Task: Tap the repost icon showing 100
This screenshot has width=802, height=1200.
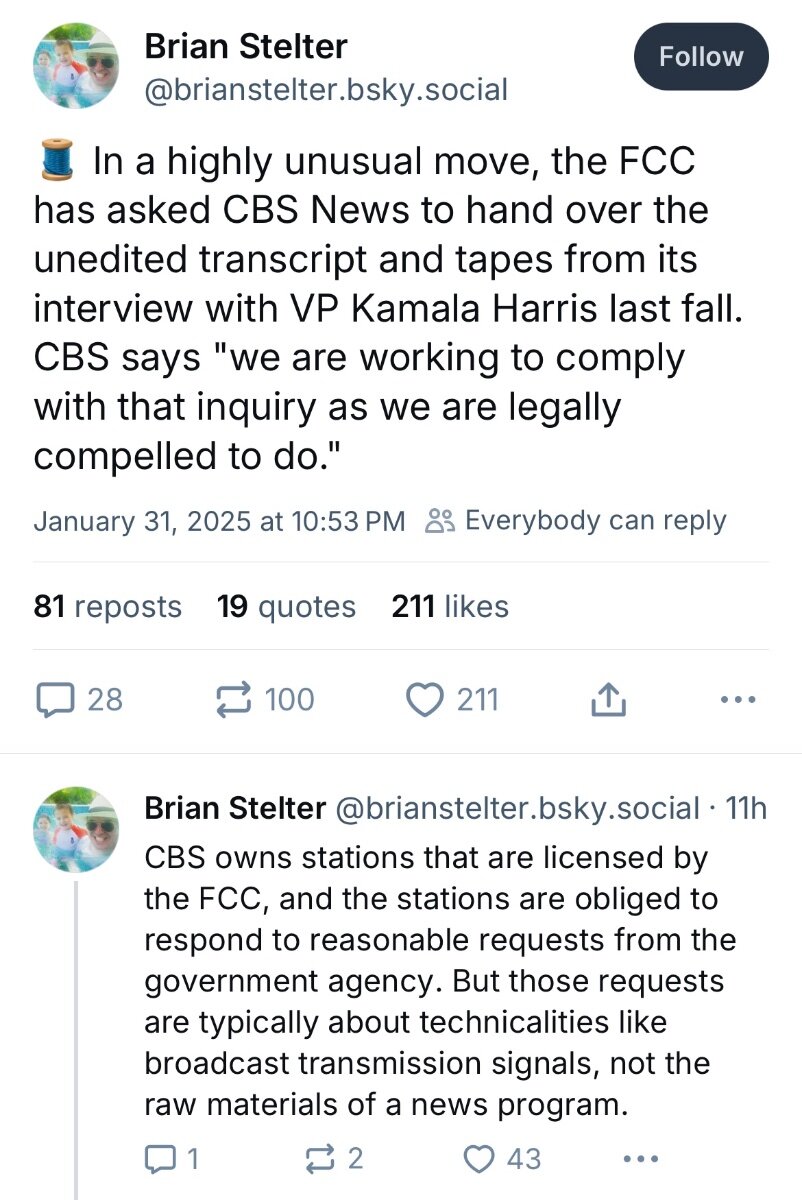Action: coord(265,700)
